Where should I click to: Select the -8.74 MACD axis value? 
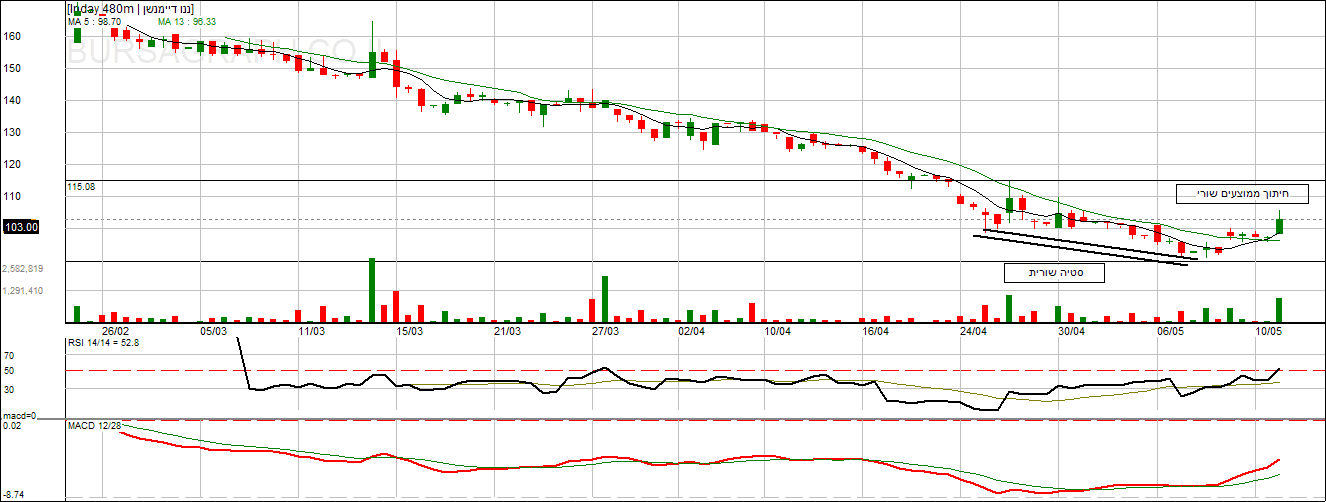pyautogui.click(x=14, y=495)
